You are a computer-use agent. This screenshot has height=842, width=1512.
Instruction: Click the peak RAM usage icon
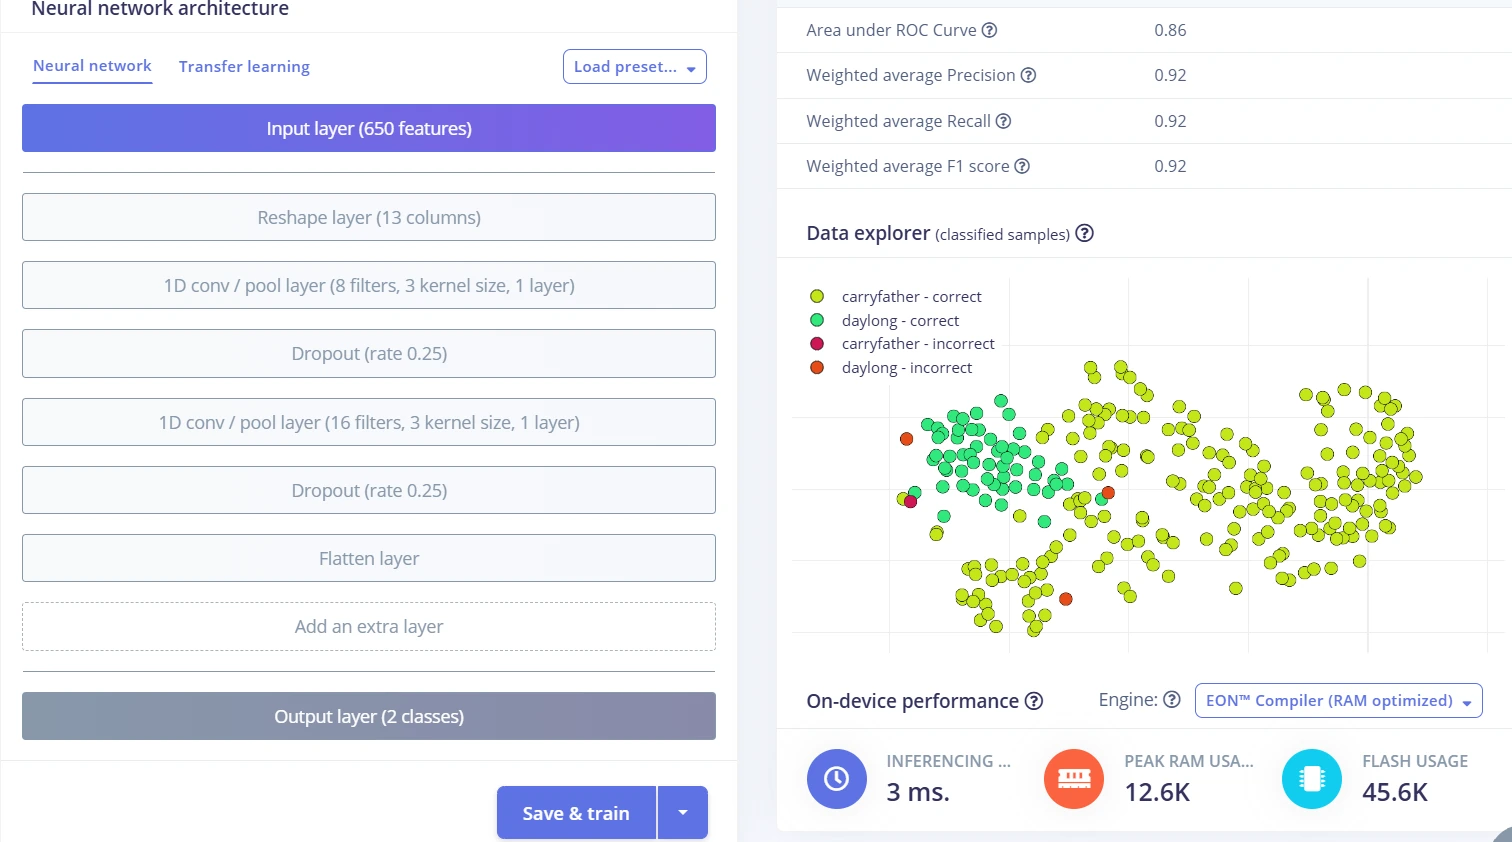click(1074, 778)
